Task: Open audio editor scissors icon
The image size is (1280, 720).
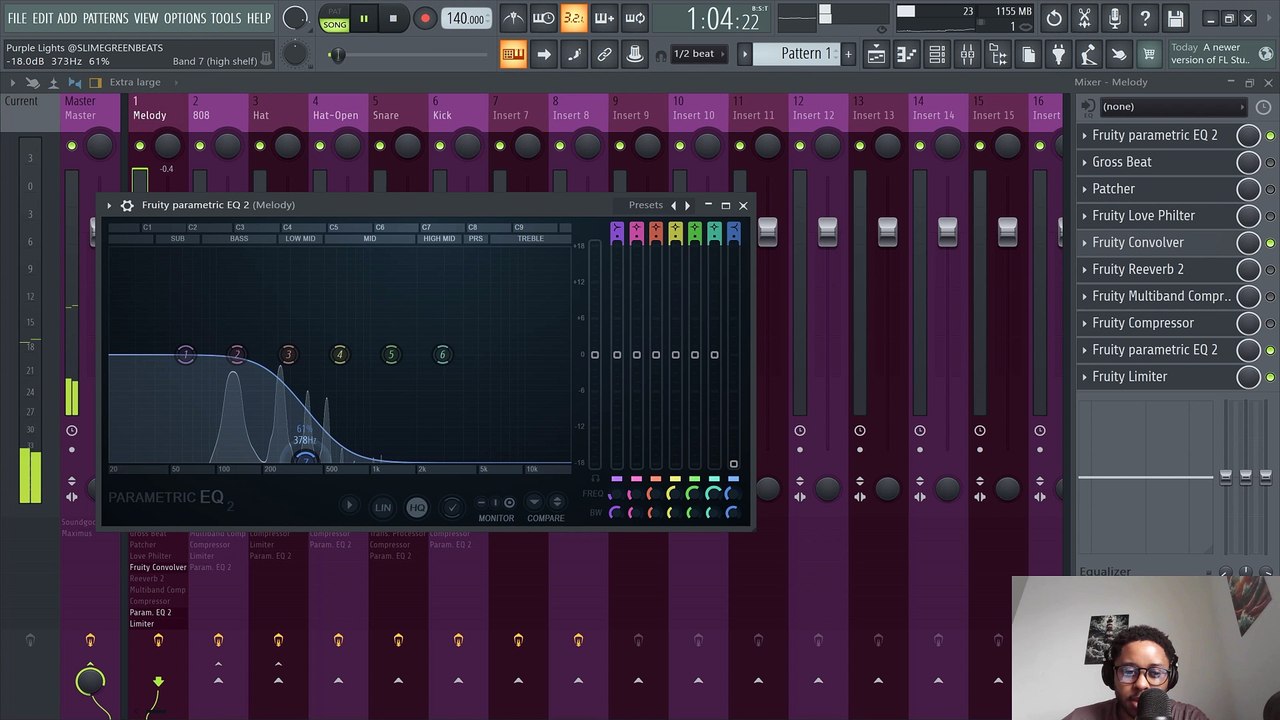Action: (x=1084, y=18)
